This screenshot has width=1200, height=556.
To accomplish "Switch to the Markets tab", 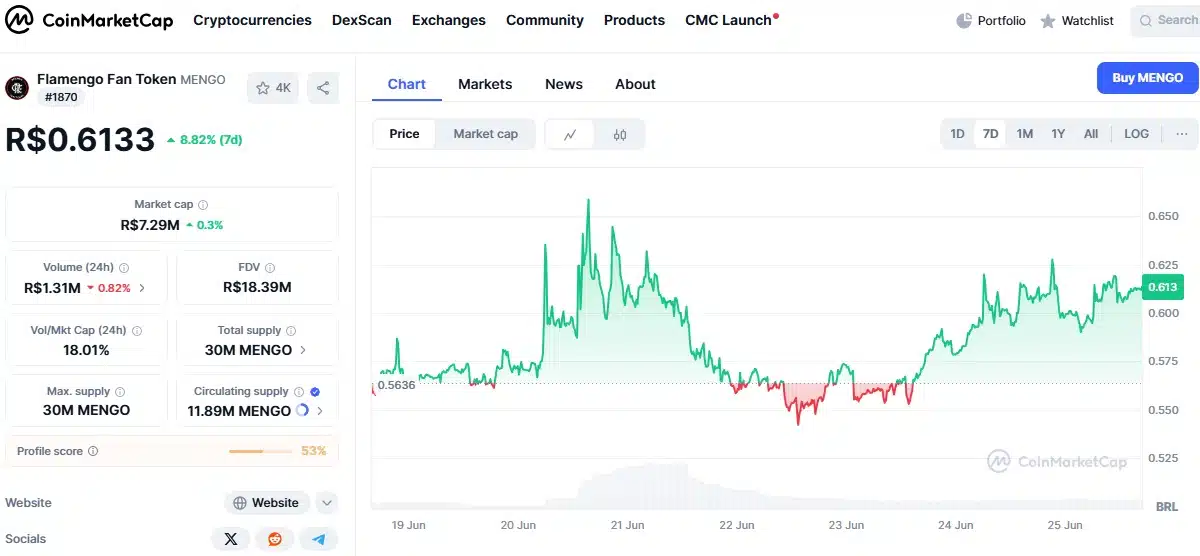I will [x=485, y=84].
